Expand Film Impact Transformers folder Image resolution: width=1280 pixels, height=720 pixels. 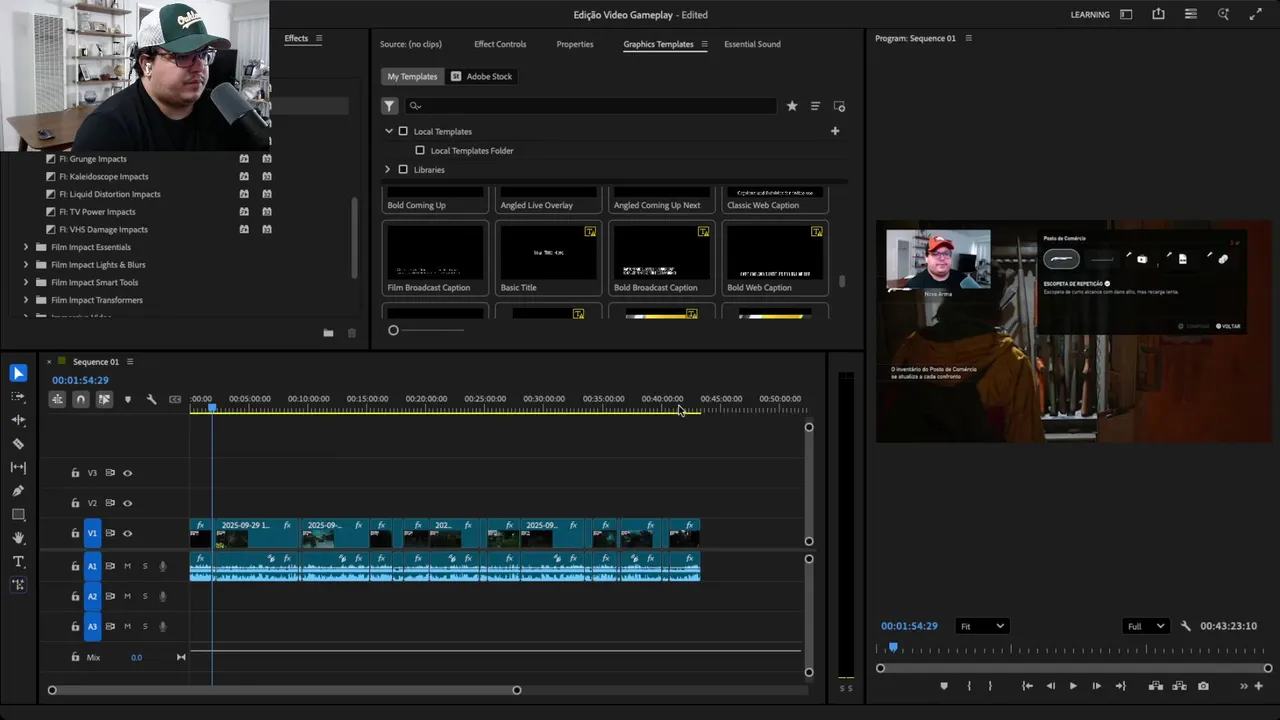(x=26, y=300)
